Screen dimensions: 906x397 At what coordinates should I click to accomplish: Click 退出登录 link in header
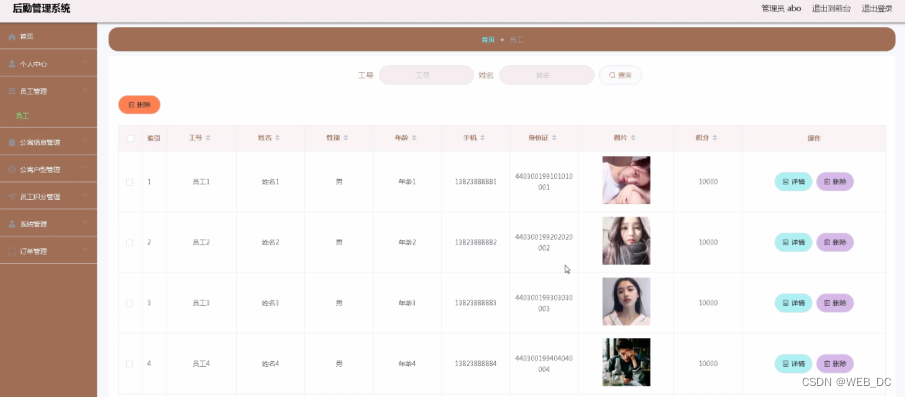[877, 9]
